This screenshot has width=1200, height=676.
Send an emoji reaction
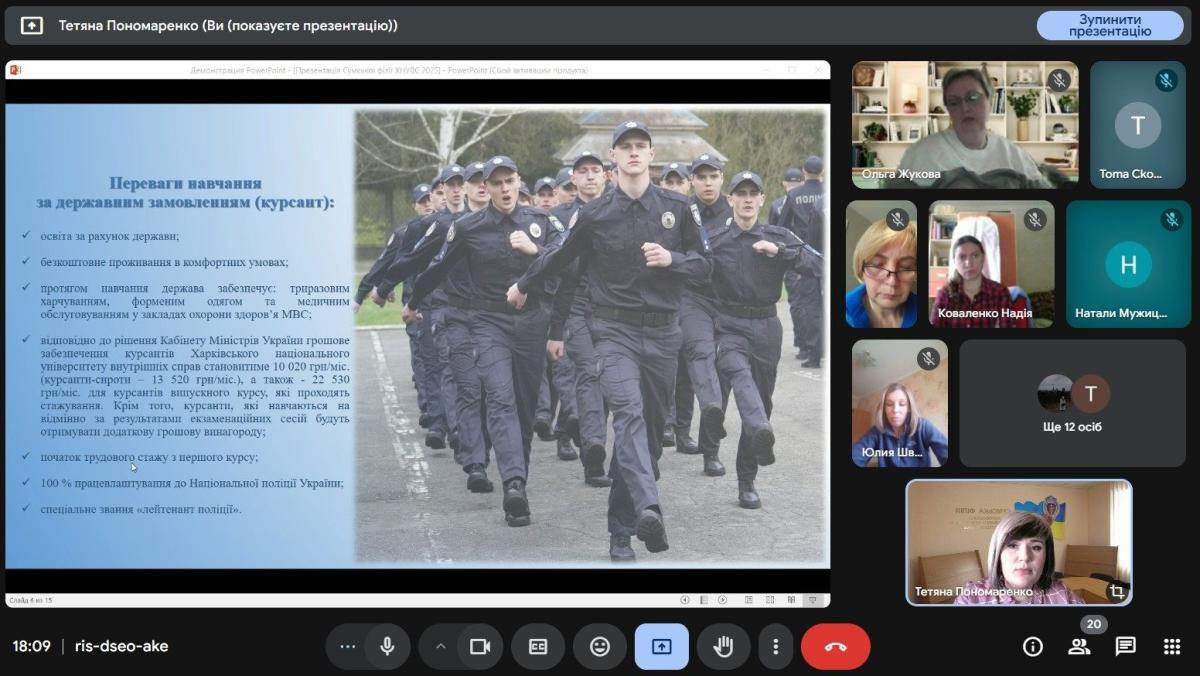(600, 646)
